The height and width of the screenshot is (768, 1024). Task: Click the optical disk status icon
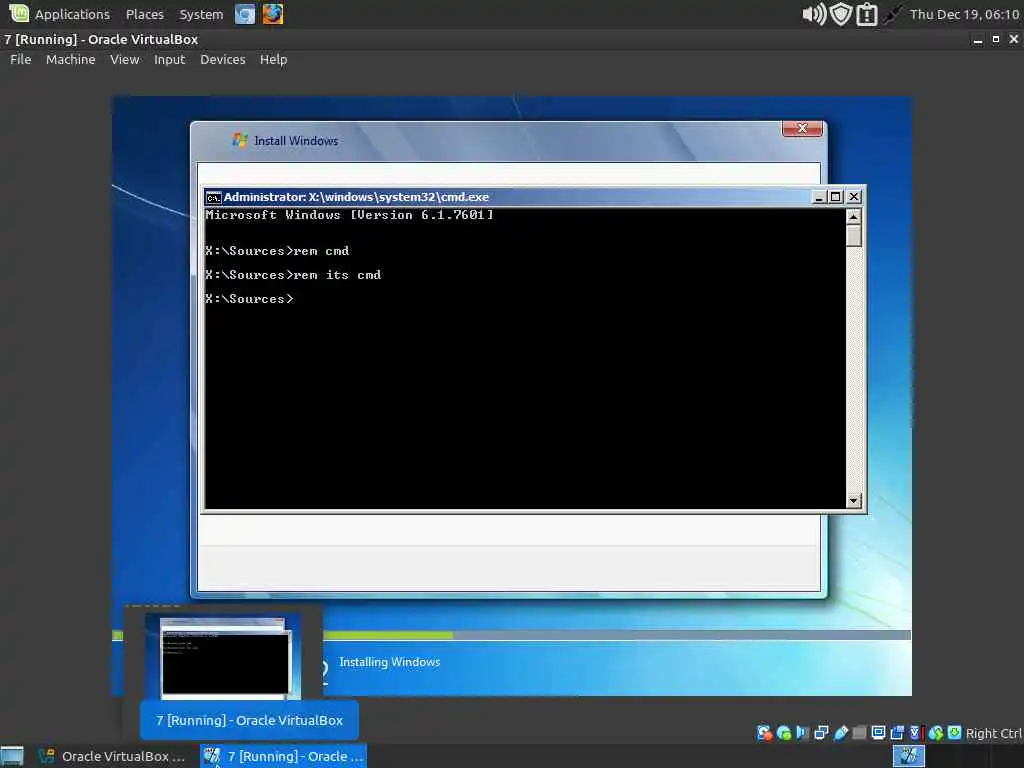784,733
